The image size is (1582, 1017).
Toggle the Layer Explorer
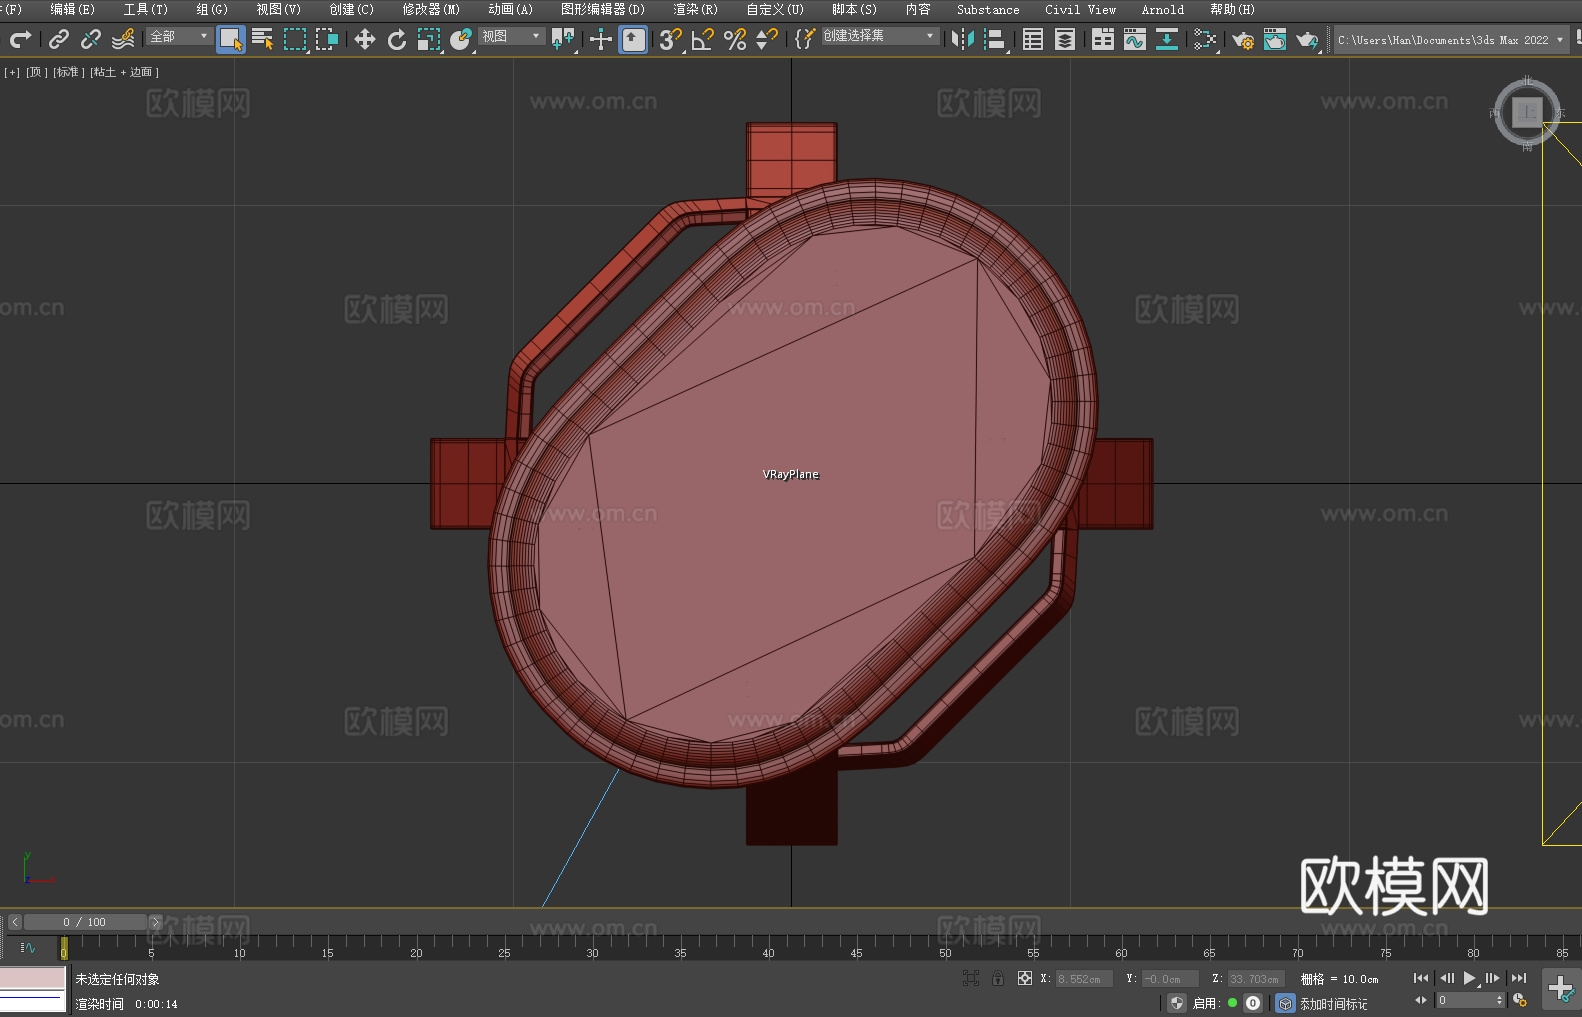(1065, 39)
